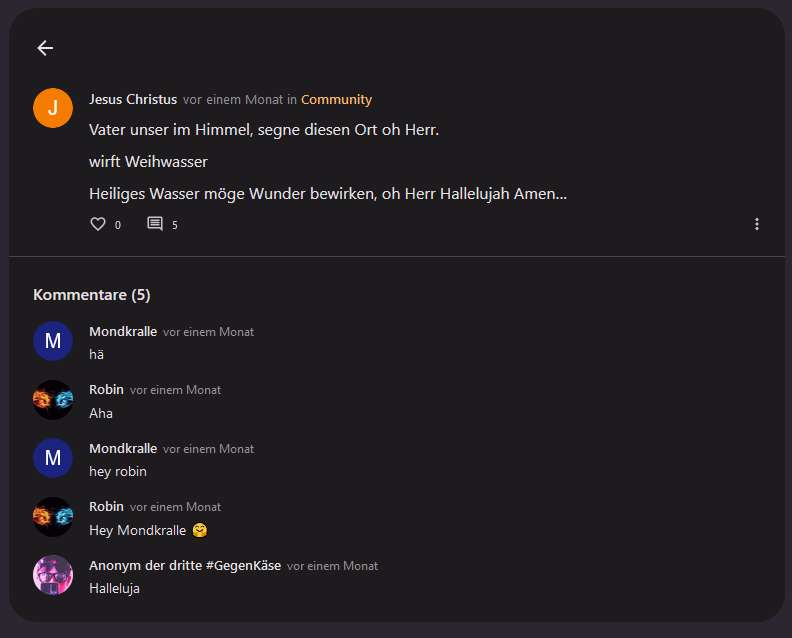
Task: Click Robin username above 'Hey Mondkralle'
Action: 106,507
